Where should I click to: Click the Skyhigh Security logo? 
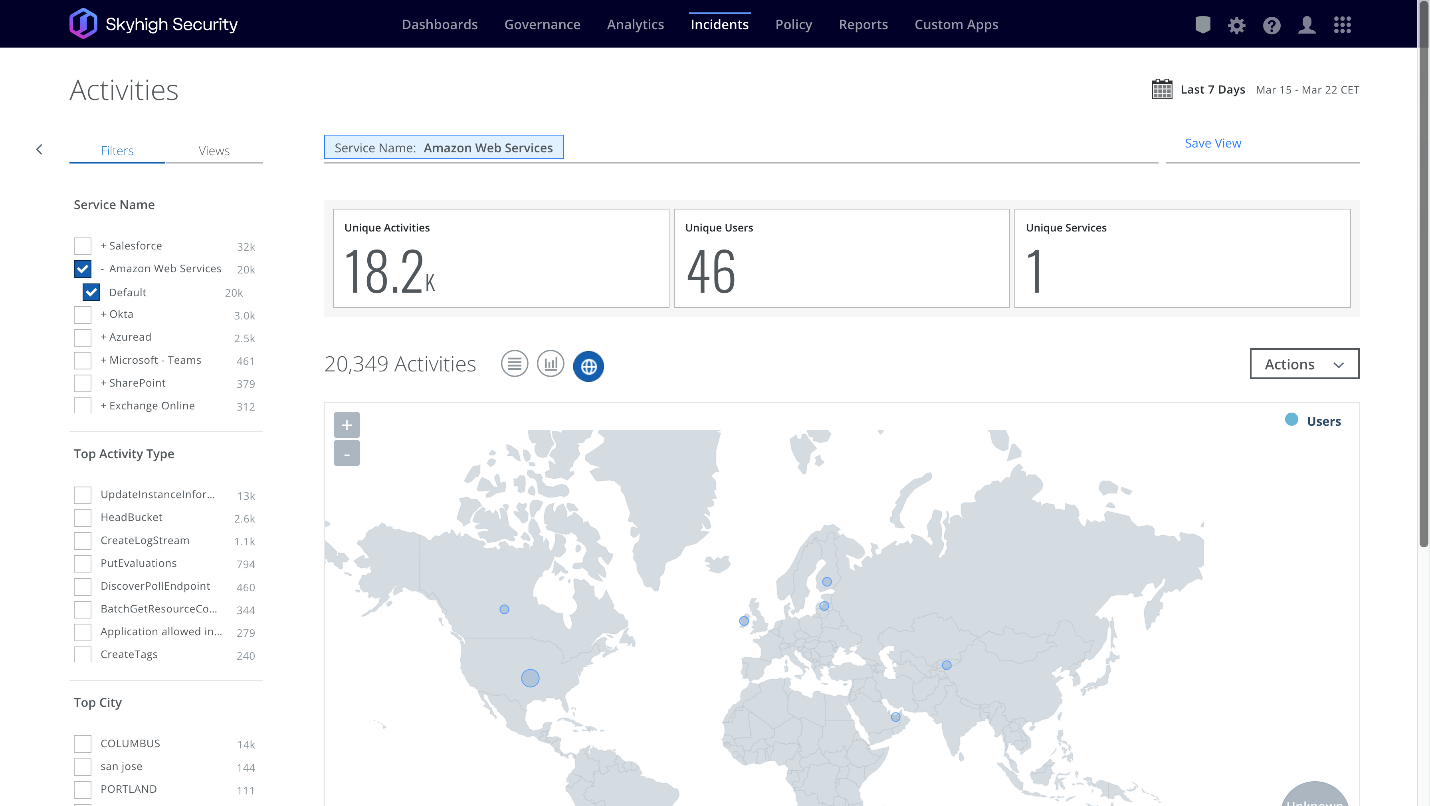153,24
